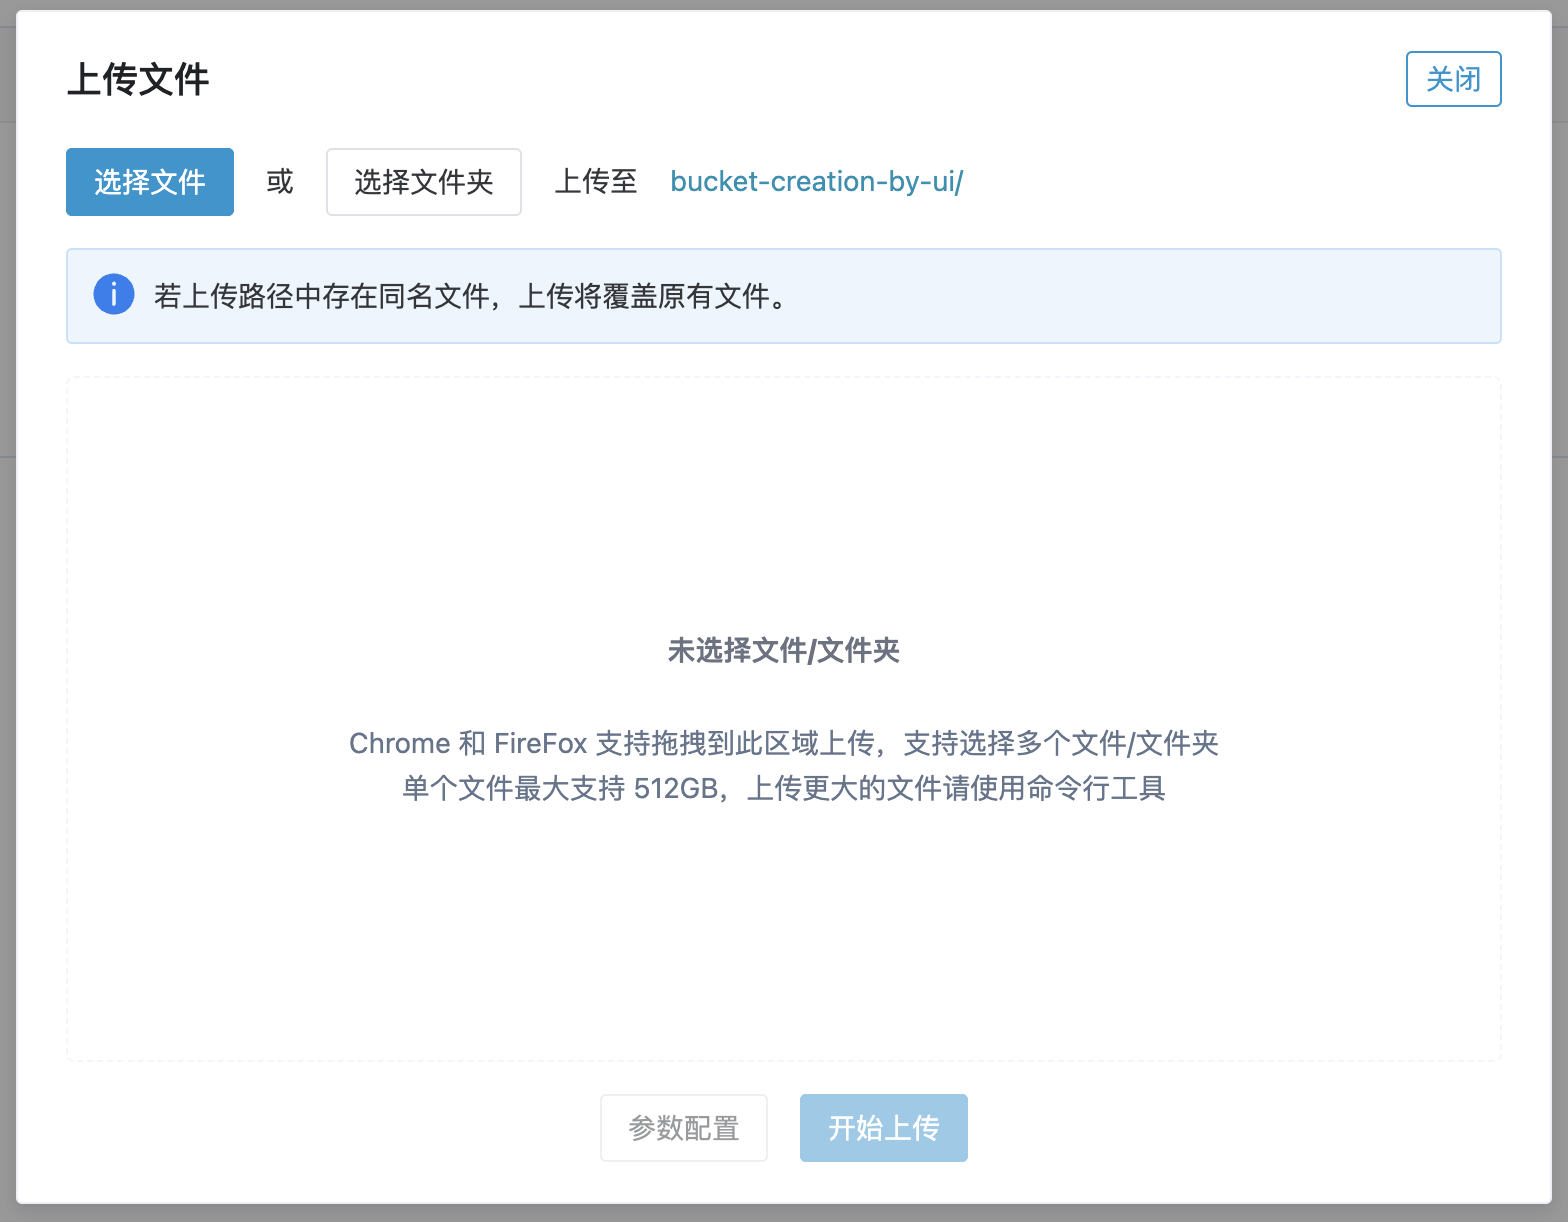This screenshot has width=1568, height=1222.
Task: Click the 选择文件夹 button
Action: pos(423,182)
